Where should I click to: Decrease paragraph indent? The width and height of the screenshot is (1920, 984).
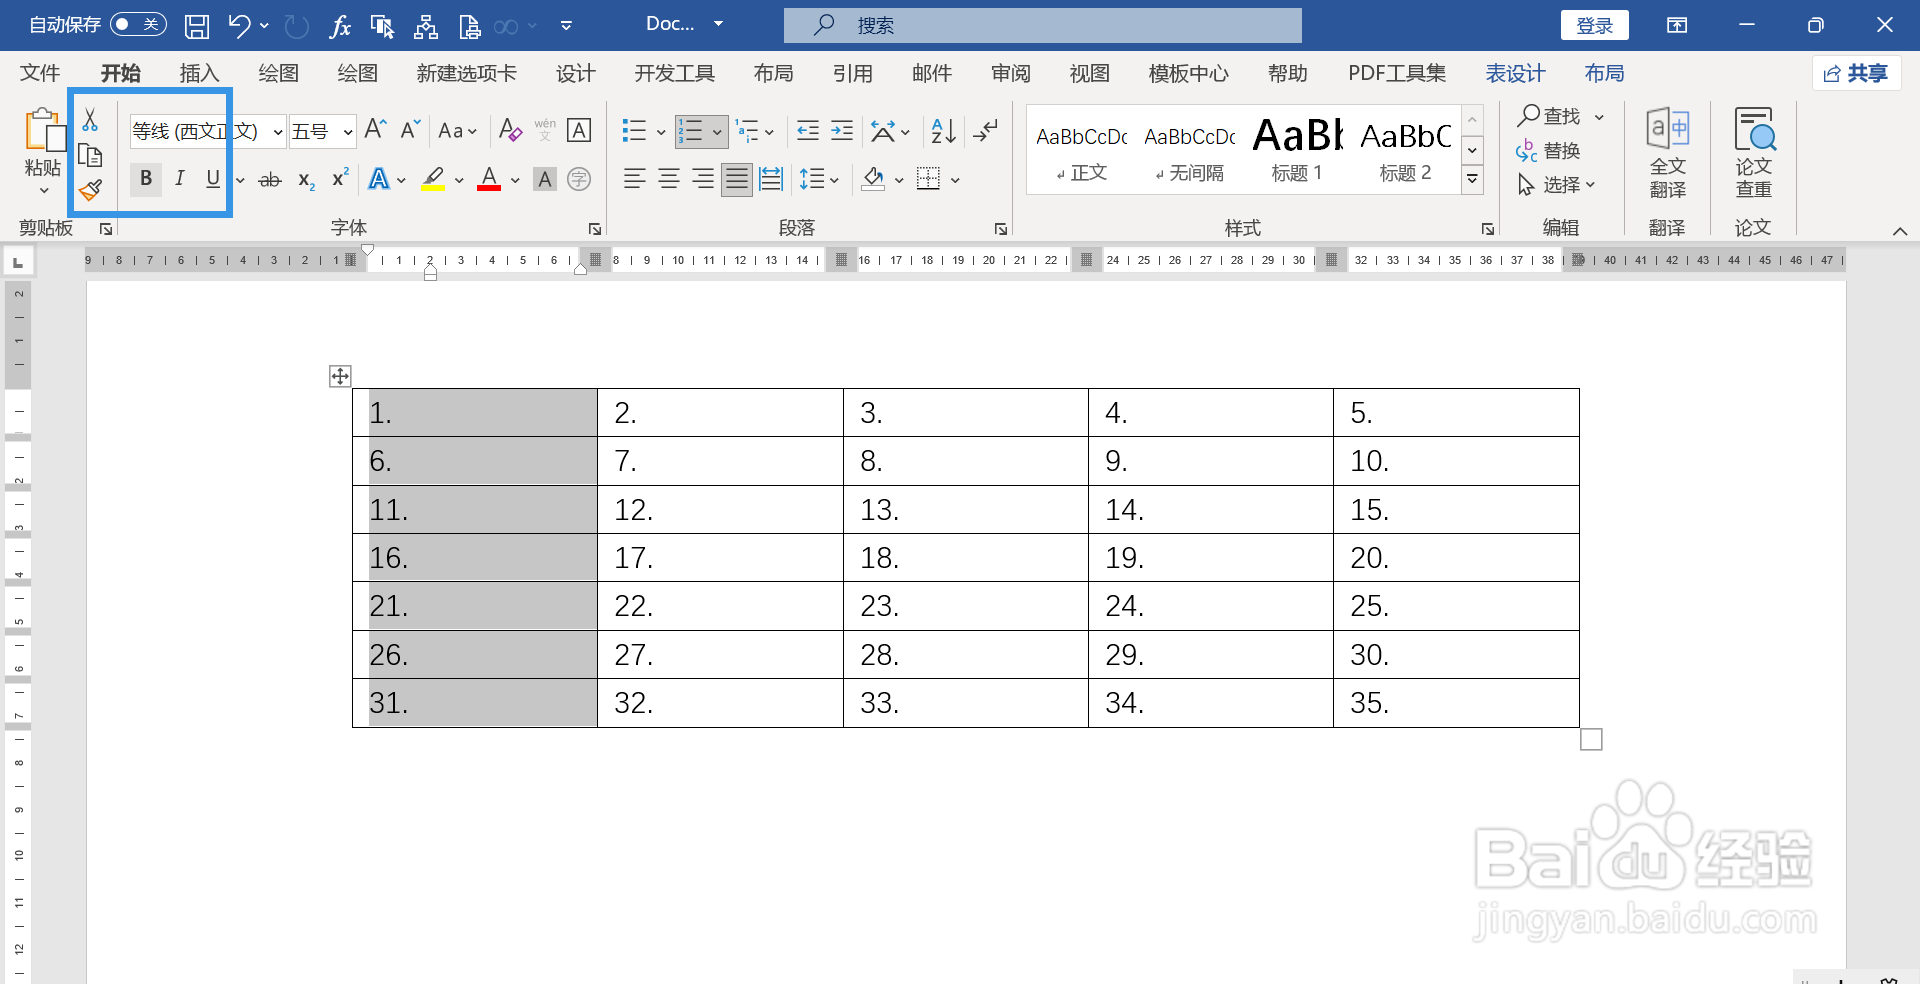[x=807, y=131]
